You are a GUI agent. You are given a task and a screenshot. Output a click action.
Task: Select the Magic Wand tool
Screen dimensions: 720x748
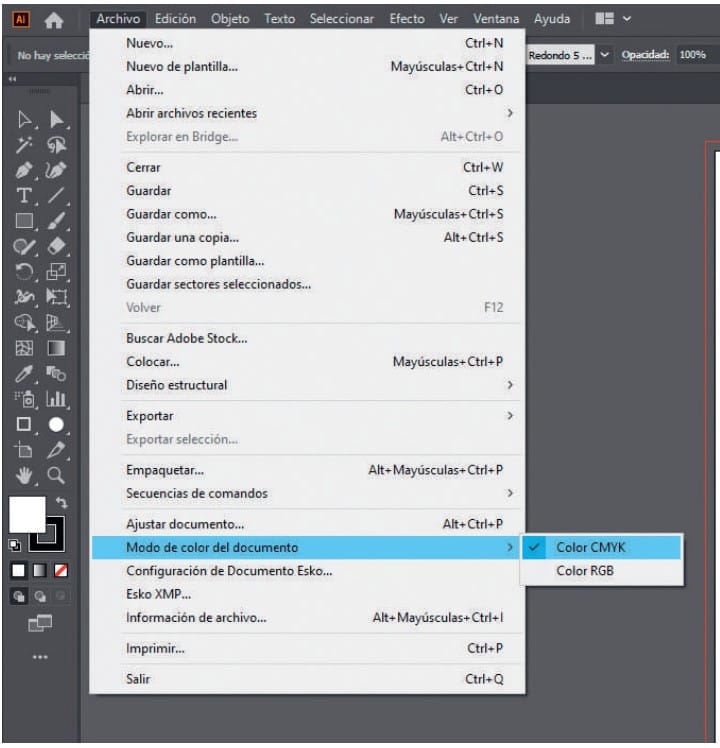point(25,145)
